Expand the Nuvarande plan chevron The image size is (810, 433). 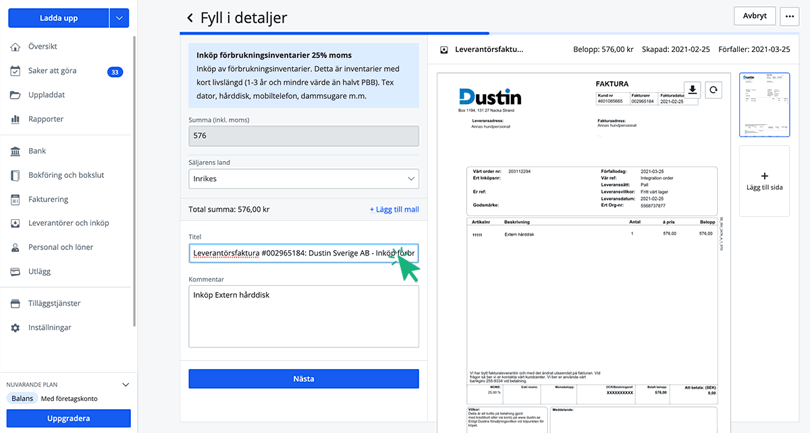125,384
